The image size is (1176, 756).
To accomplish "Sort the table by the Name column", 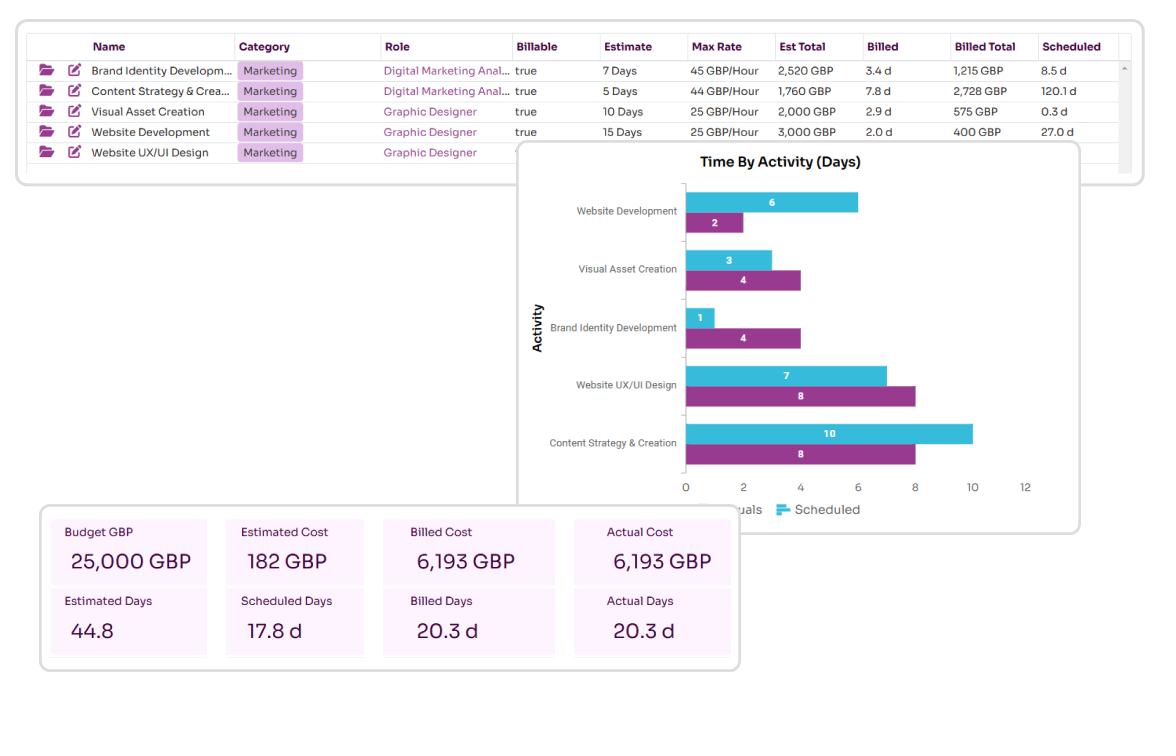I will click(x=109, y=46).
